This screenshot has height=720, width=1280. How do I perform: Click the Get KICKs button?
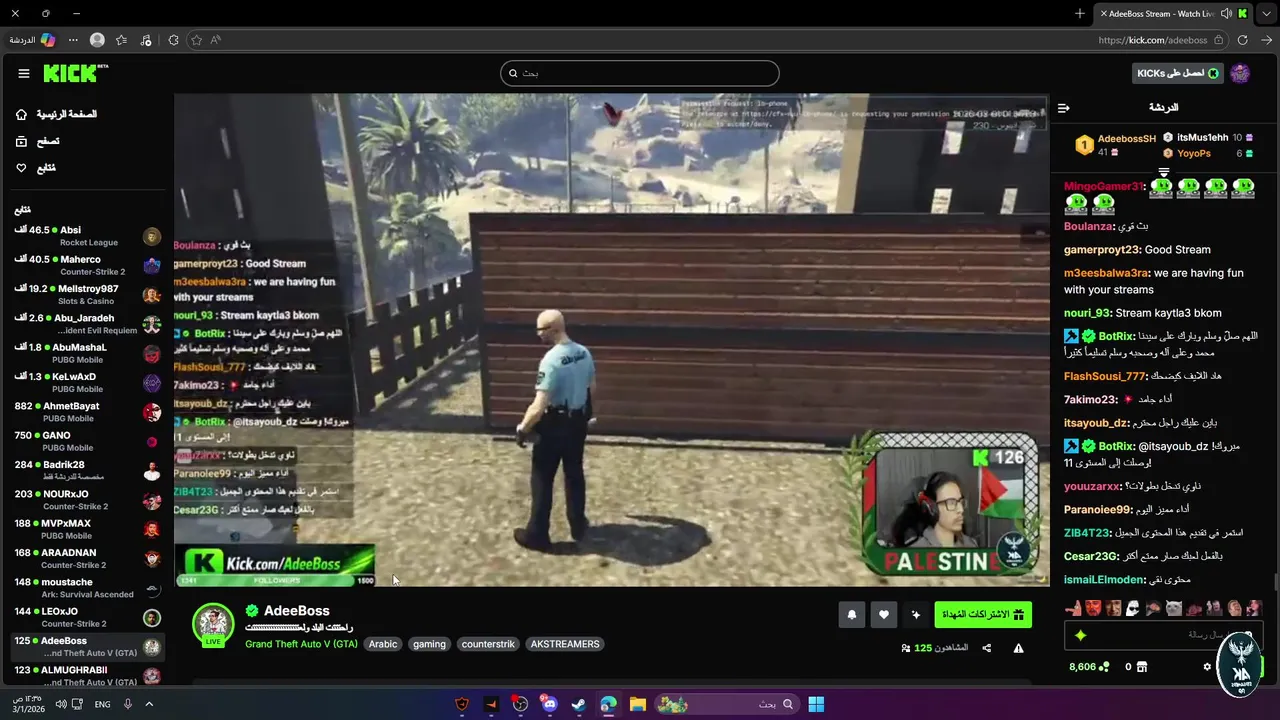(x=1178, y=73)
